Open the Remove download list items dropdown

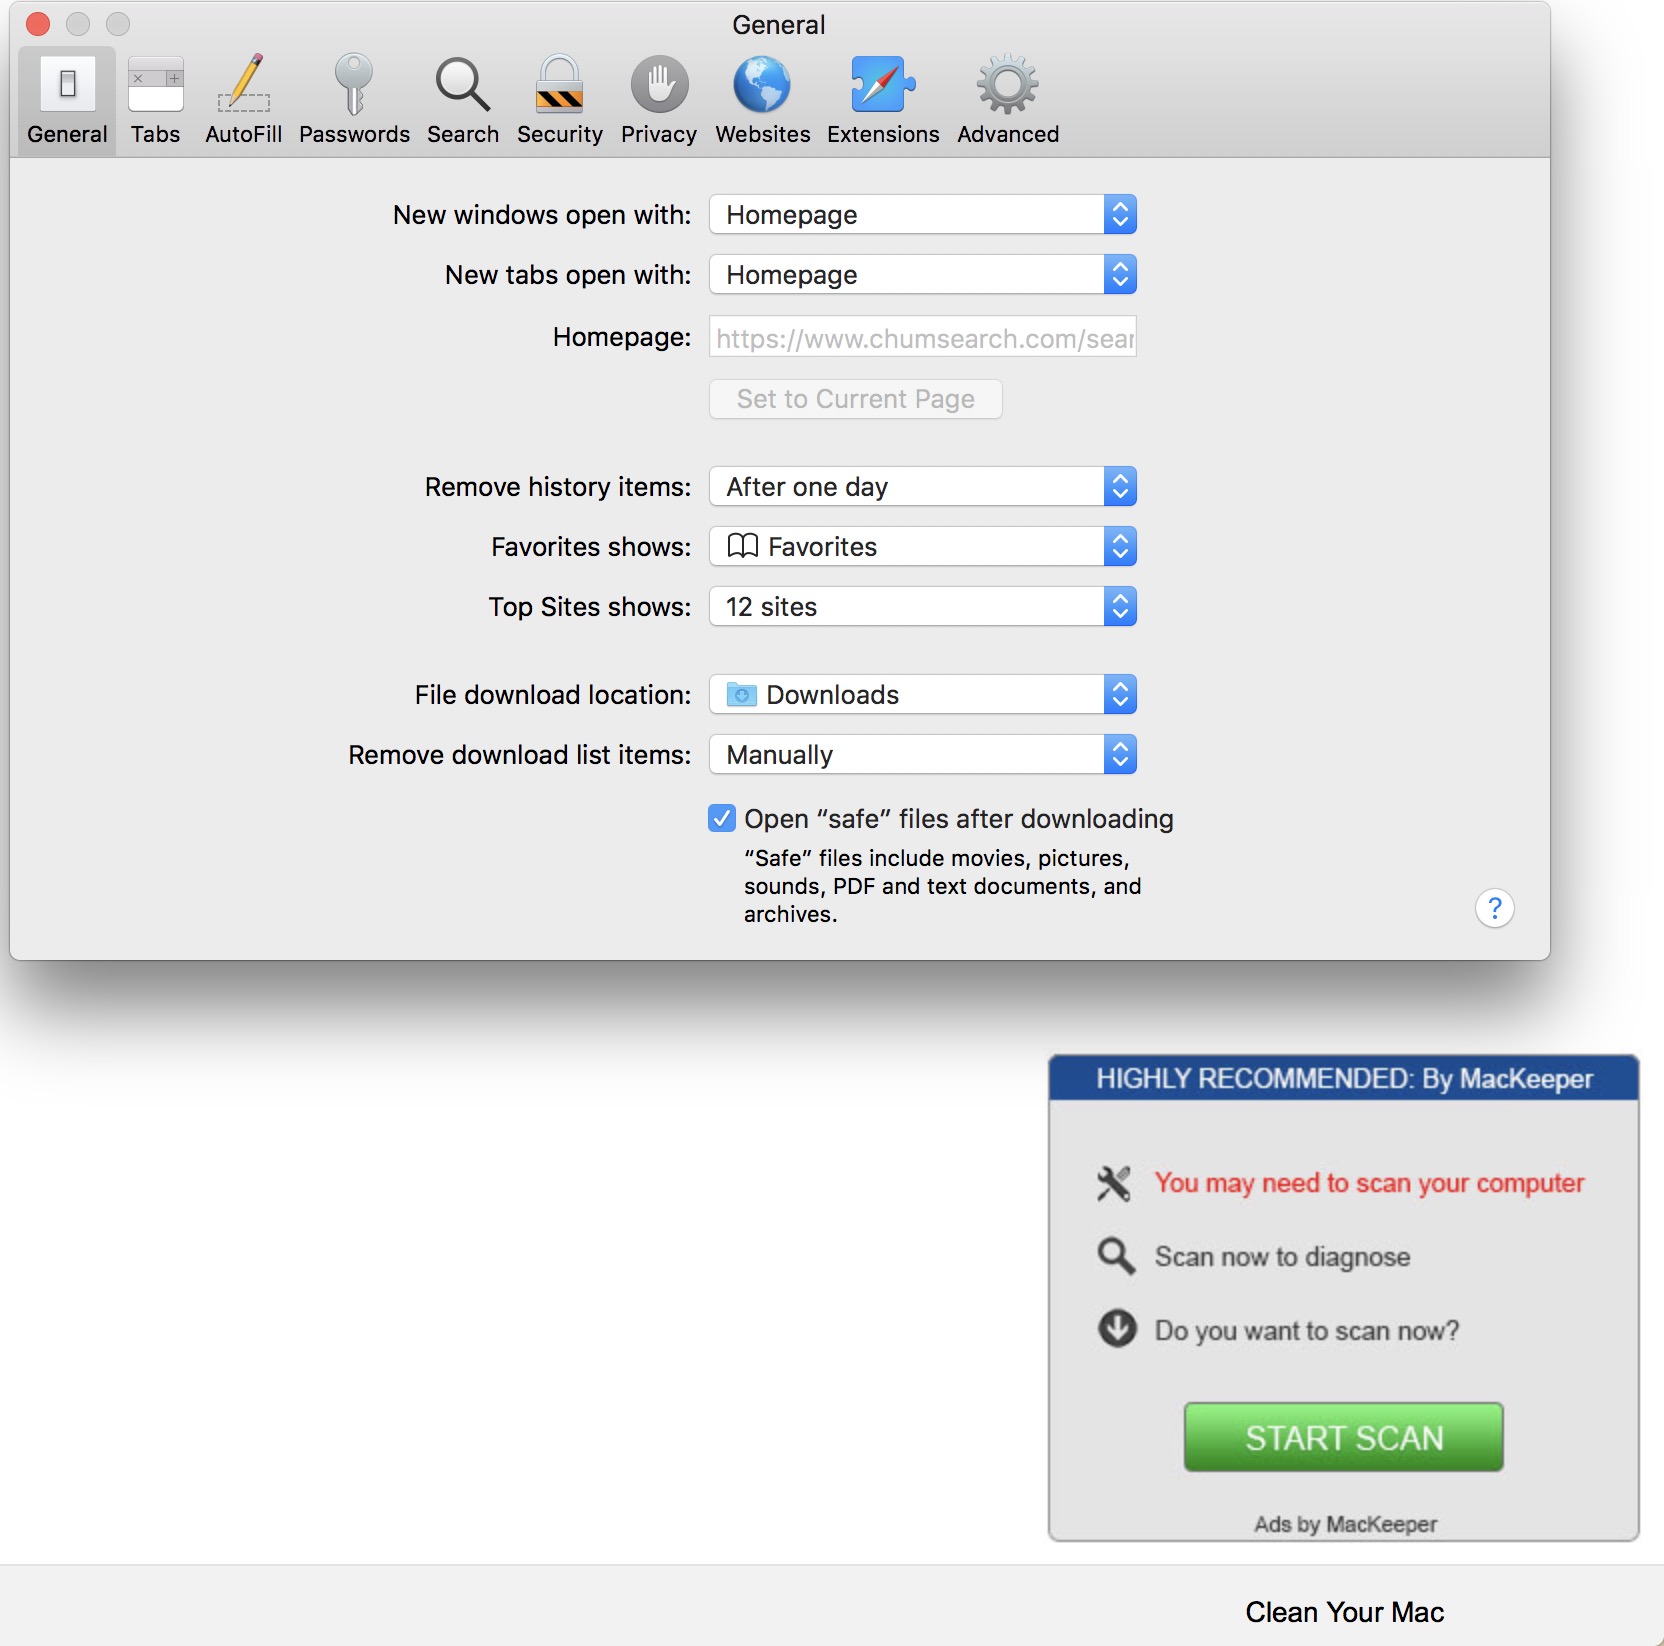(x=923, y=755)
